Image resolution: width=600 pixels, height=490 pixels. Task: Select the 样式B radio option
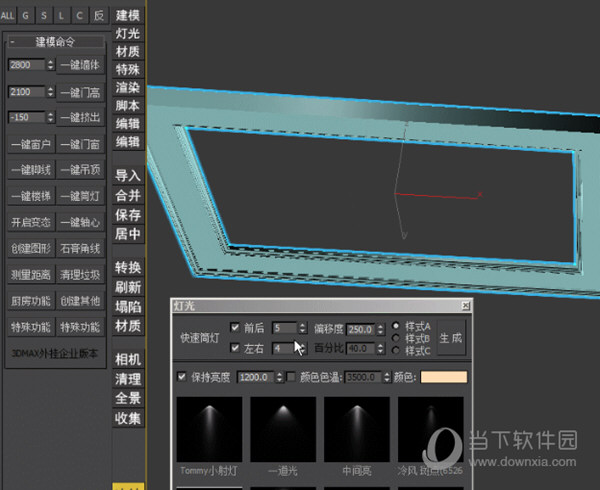(x=397, y=338)
